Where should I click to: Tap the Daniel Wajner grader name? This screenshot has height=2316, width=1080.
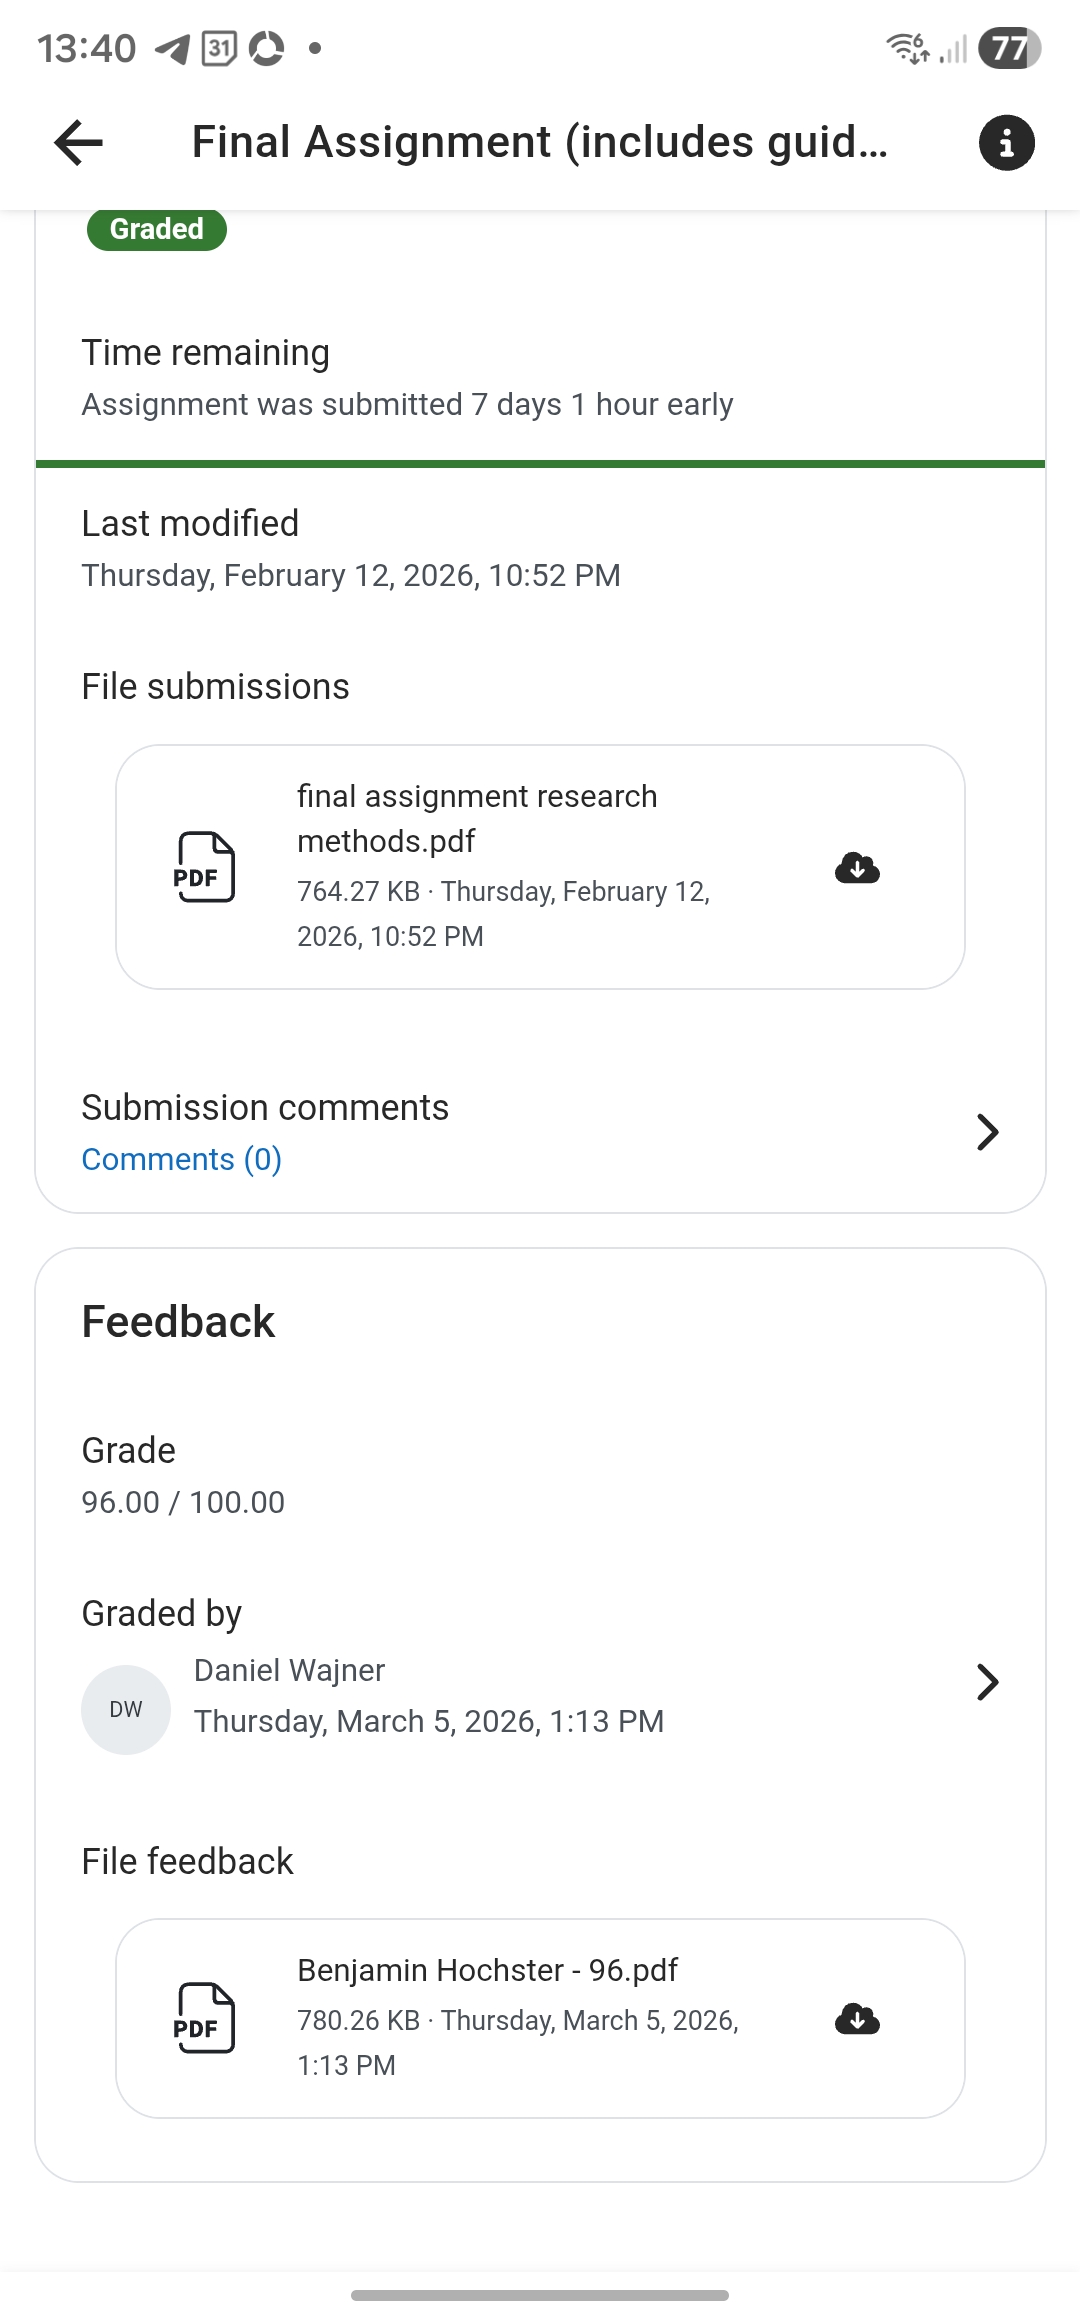point(289,1670)
